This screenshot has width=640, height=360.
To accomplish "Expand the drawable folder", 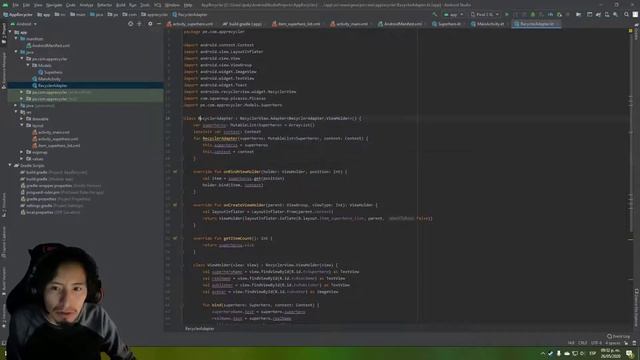I will click(x=22, y=119).
